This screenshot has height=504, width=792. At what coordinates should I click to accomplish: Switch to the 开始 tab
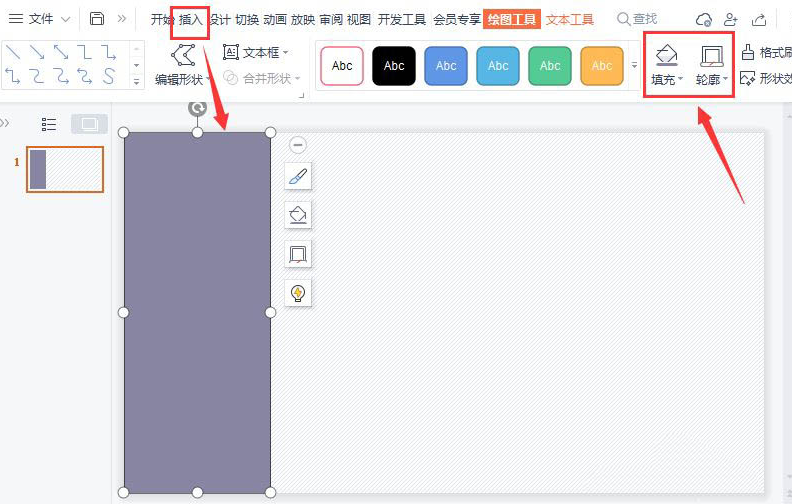(x=162, y=20)
